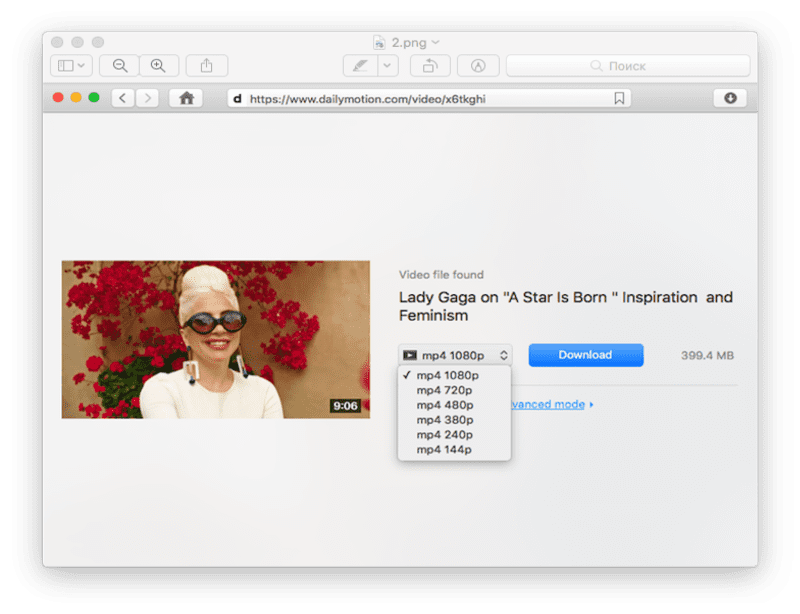The width and height of the screenshot is (800, 614).
Task: Go to the browser home icon
Action: 185,98
